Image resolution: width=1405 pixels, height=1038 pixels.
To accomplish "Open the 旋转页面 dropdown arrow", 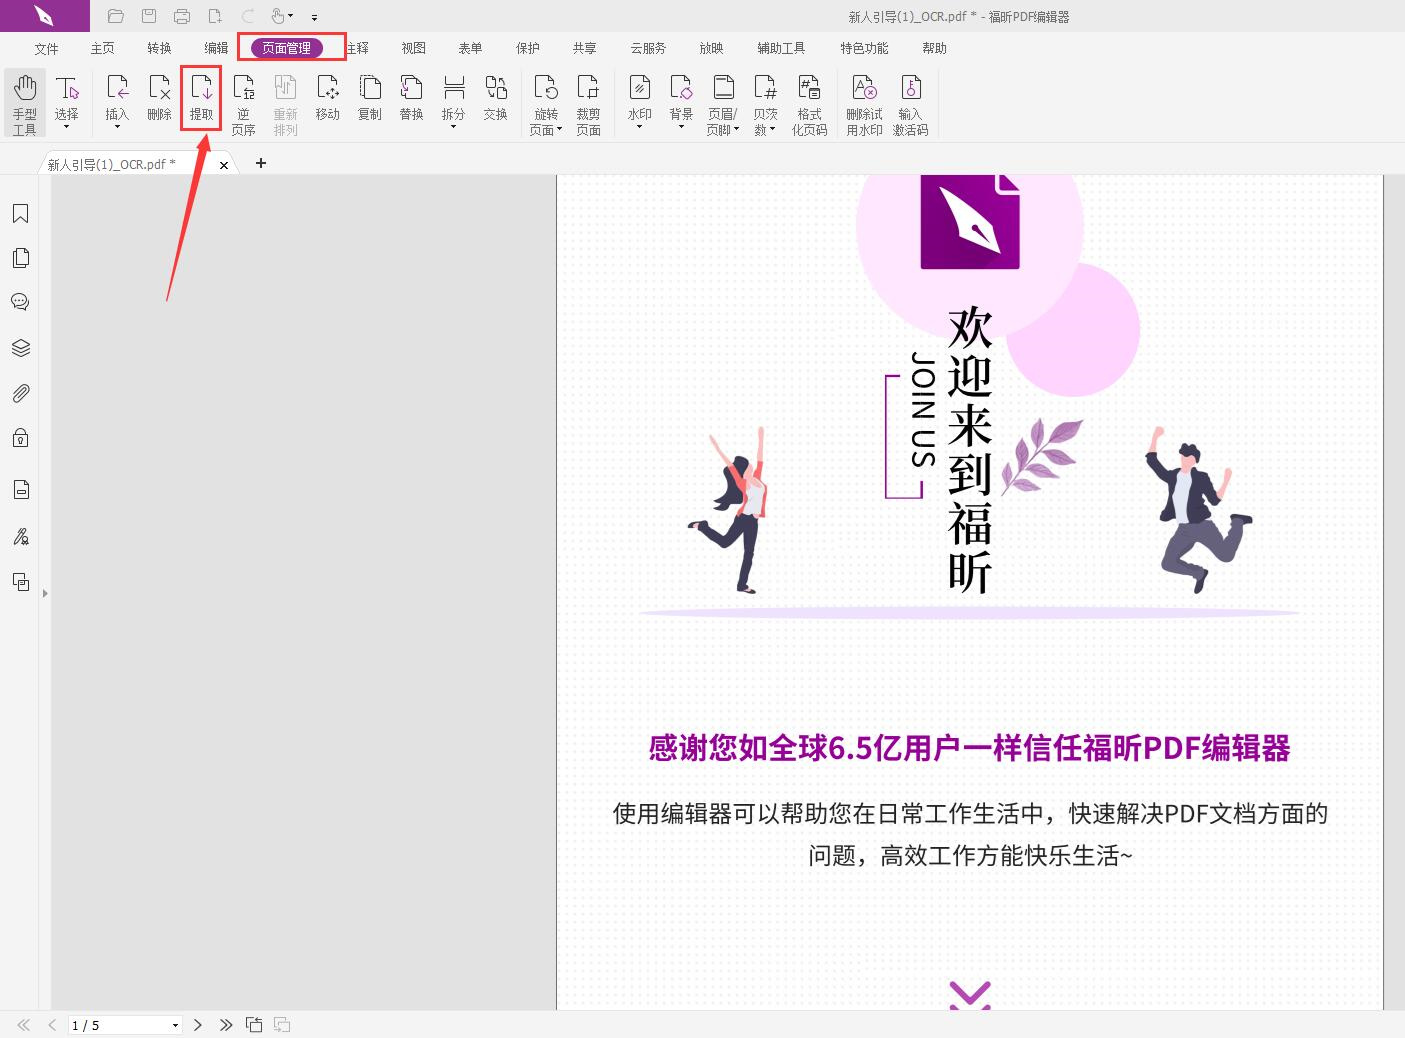I will point(557,128).
